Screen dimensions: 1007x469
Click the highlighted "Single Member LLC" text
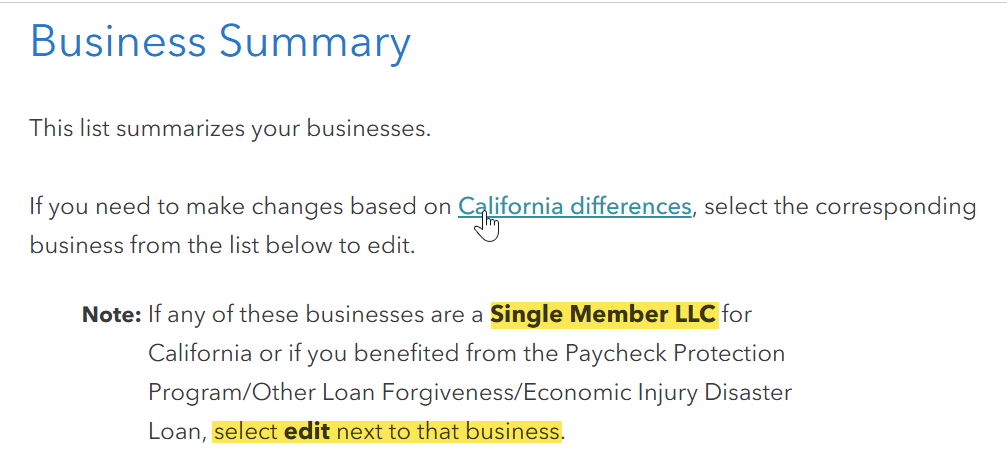(x=603, y=315)
